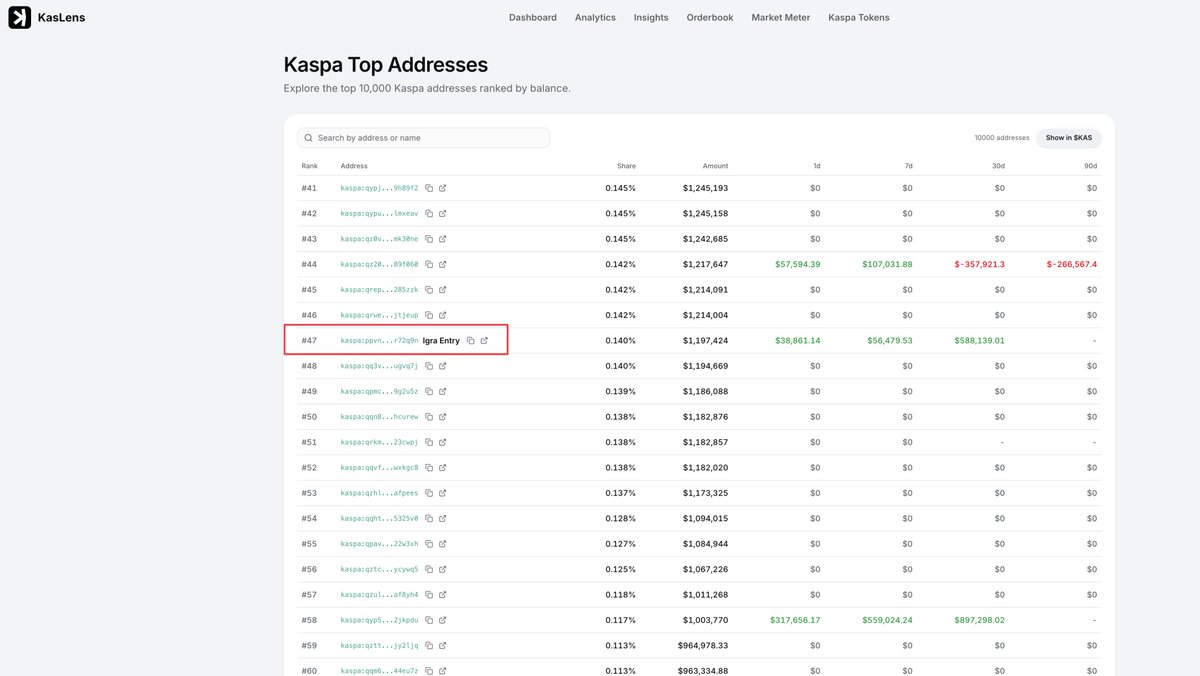Click the 10000 addresses count label
This screenshot has width=1200, height=676.
[x=1002, y=138]
